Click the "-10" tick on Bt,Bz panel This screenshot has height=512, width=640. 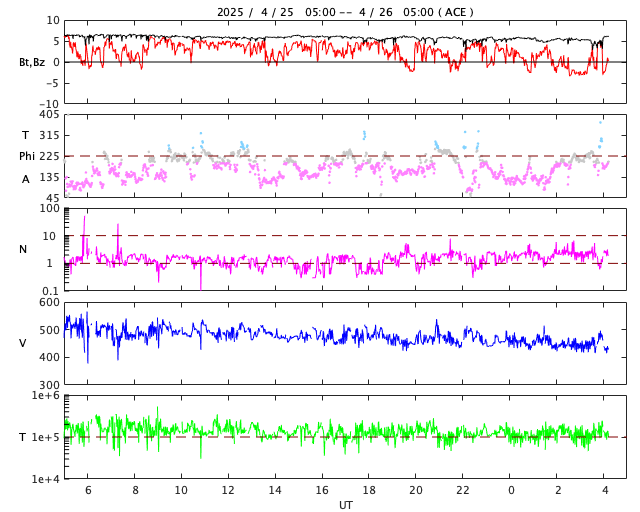tap(49, 104)
